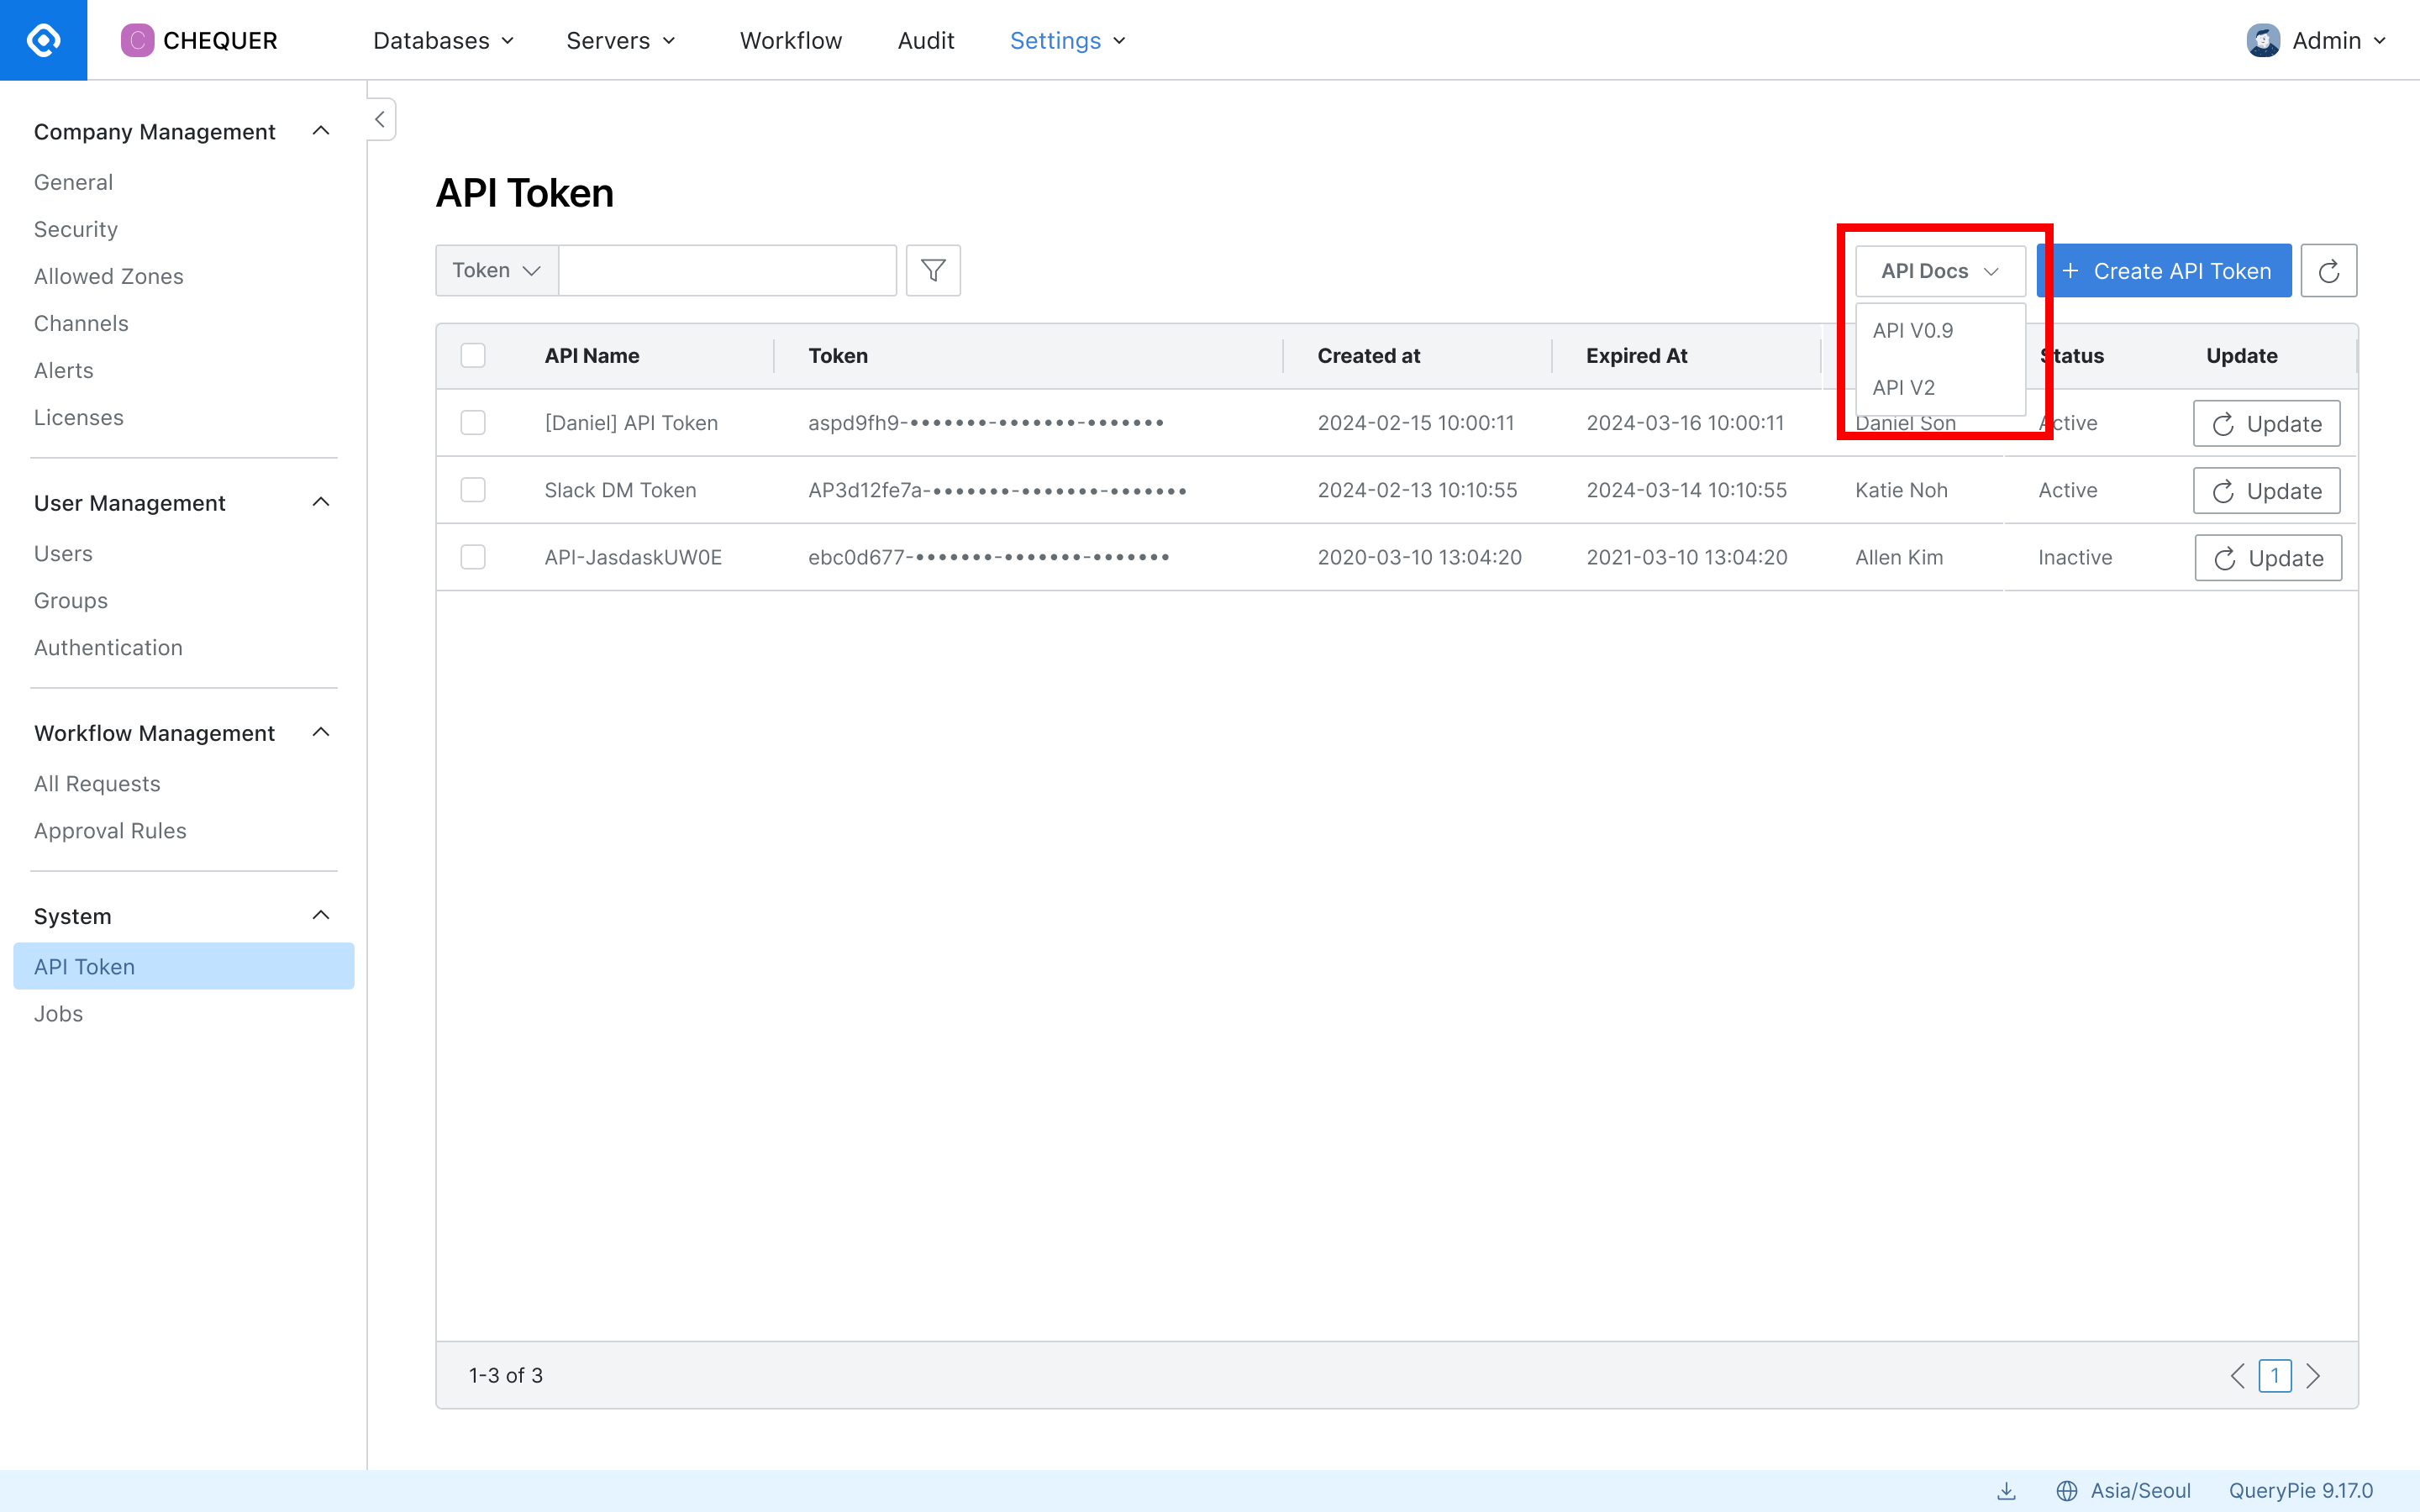Collapse Workflow Management section
This screenshot has height=1512, width=2420.
[x=321, y=732]
